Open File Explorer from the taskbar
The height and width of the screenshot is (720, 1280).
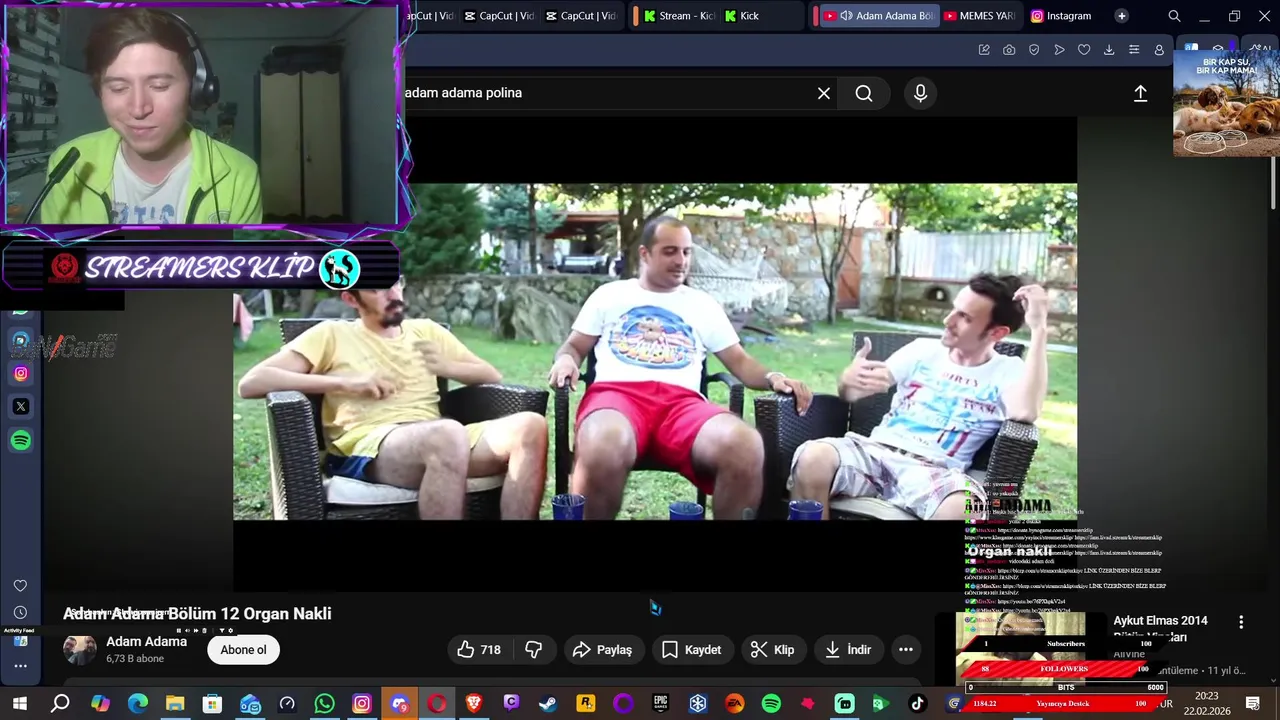[x=175, y=704]
